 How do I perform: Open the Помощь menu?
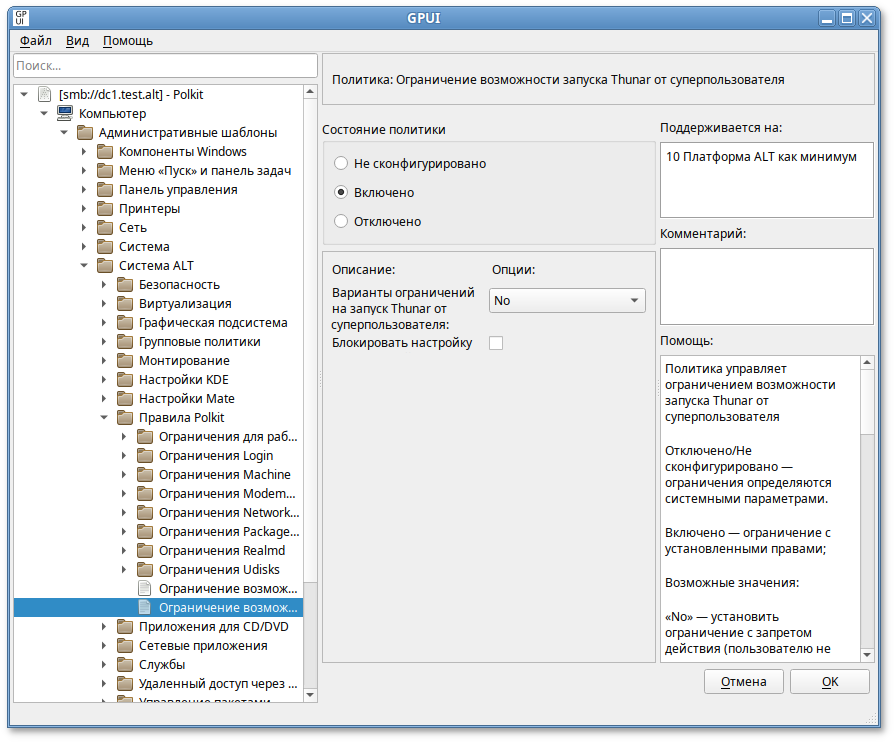point(128,41)
